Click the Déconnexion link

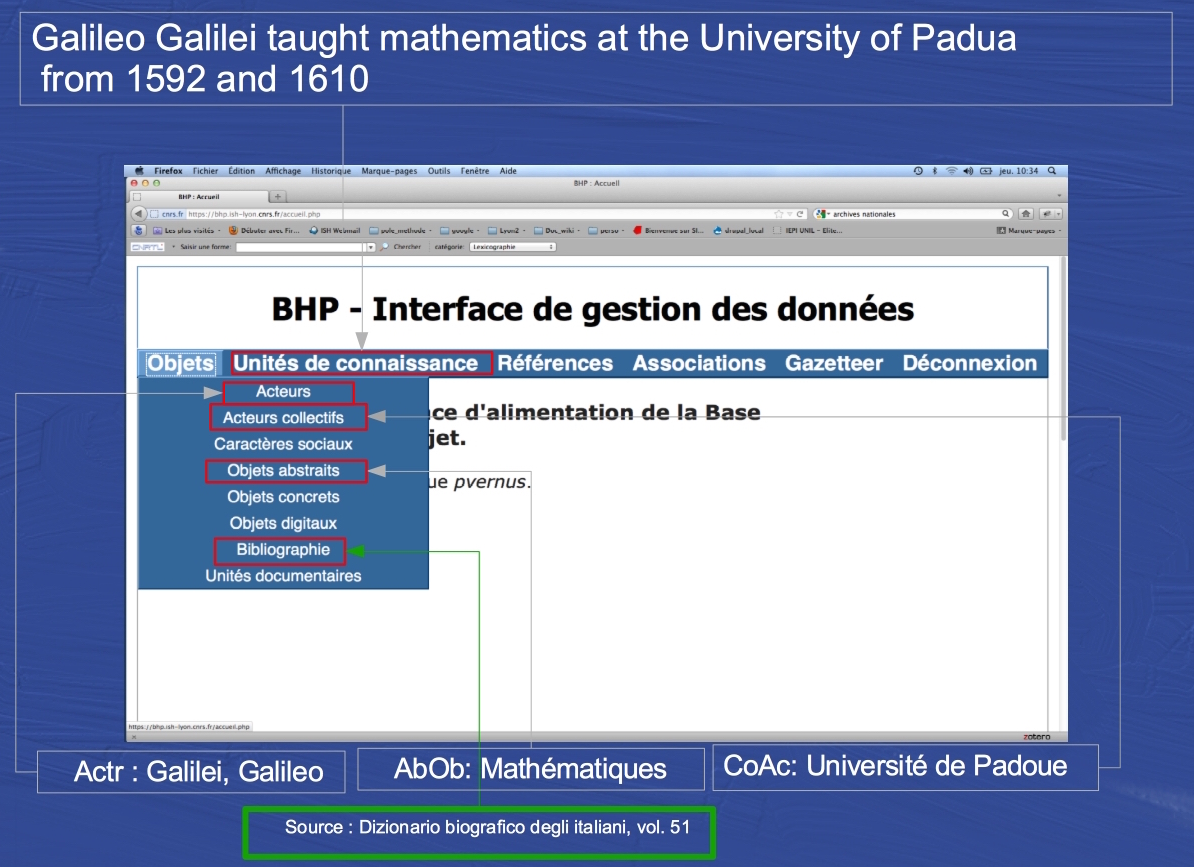pyautogui.click(x=969, y=363)
